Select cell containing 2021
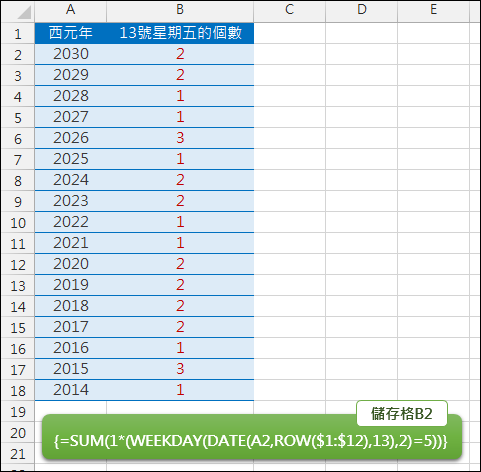The width and height of the screenshot is (481, 472). [70, 243]
